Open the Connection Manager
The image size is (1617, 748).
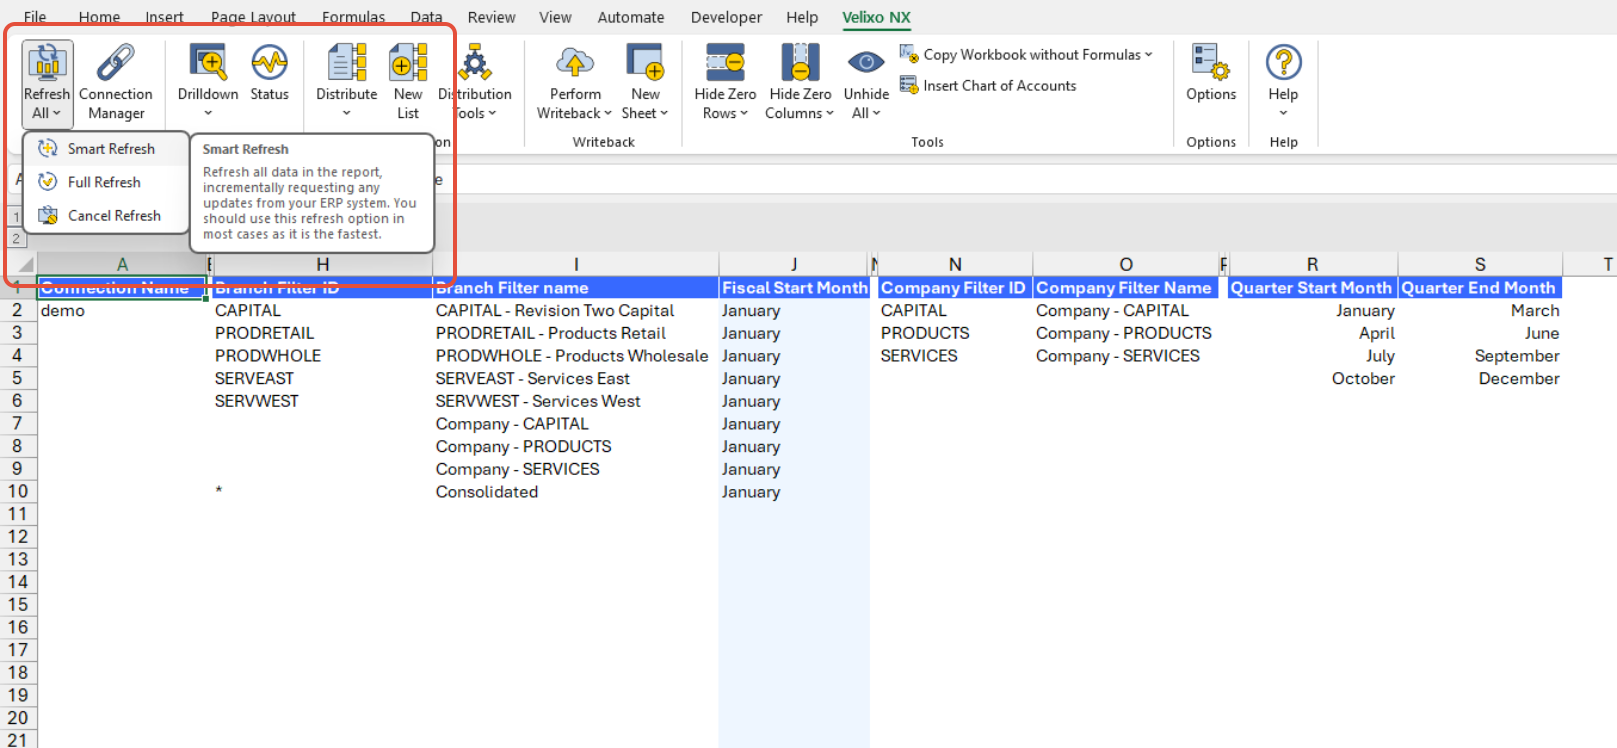[116, 82]
